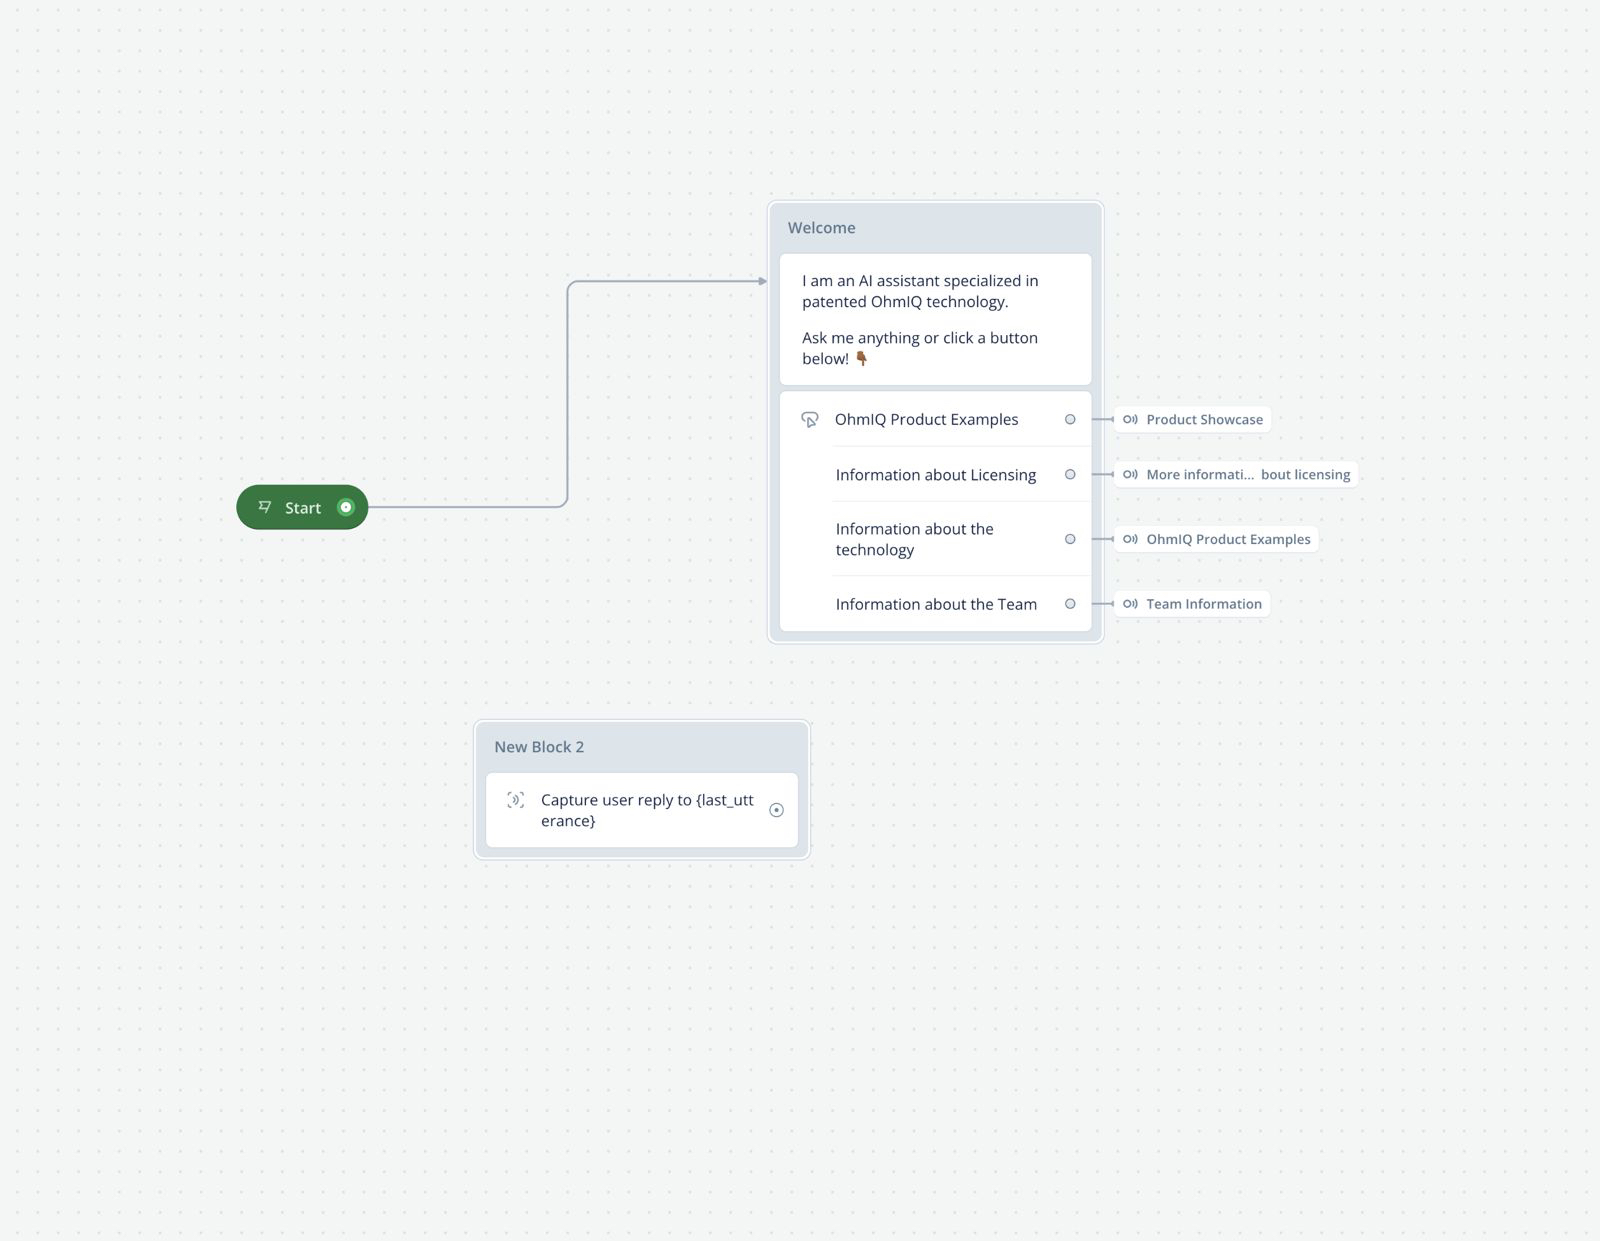Click the Start flag icon
The width and height of the screenshot is (1600, 1241).
point(265,507)
